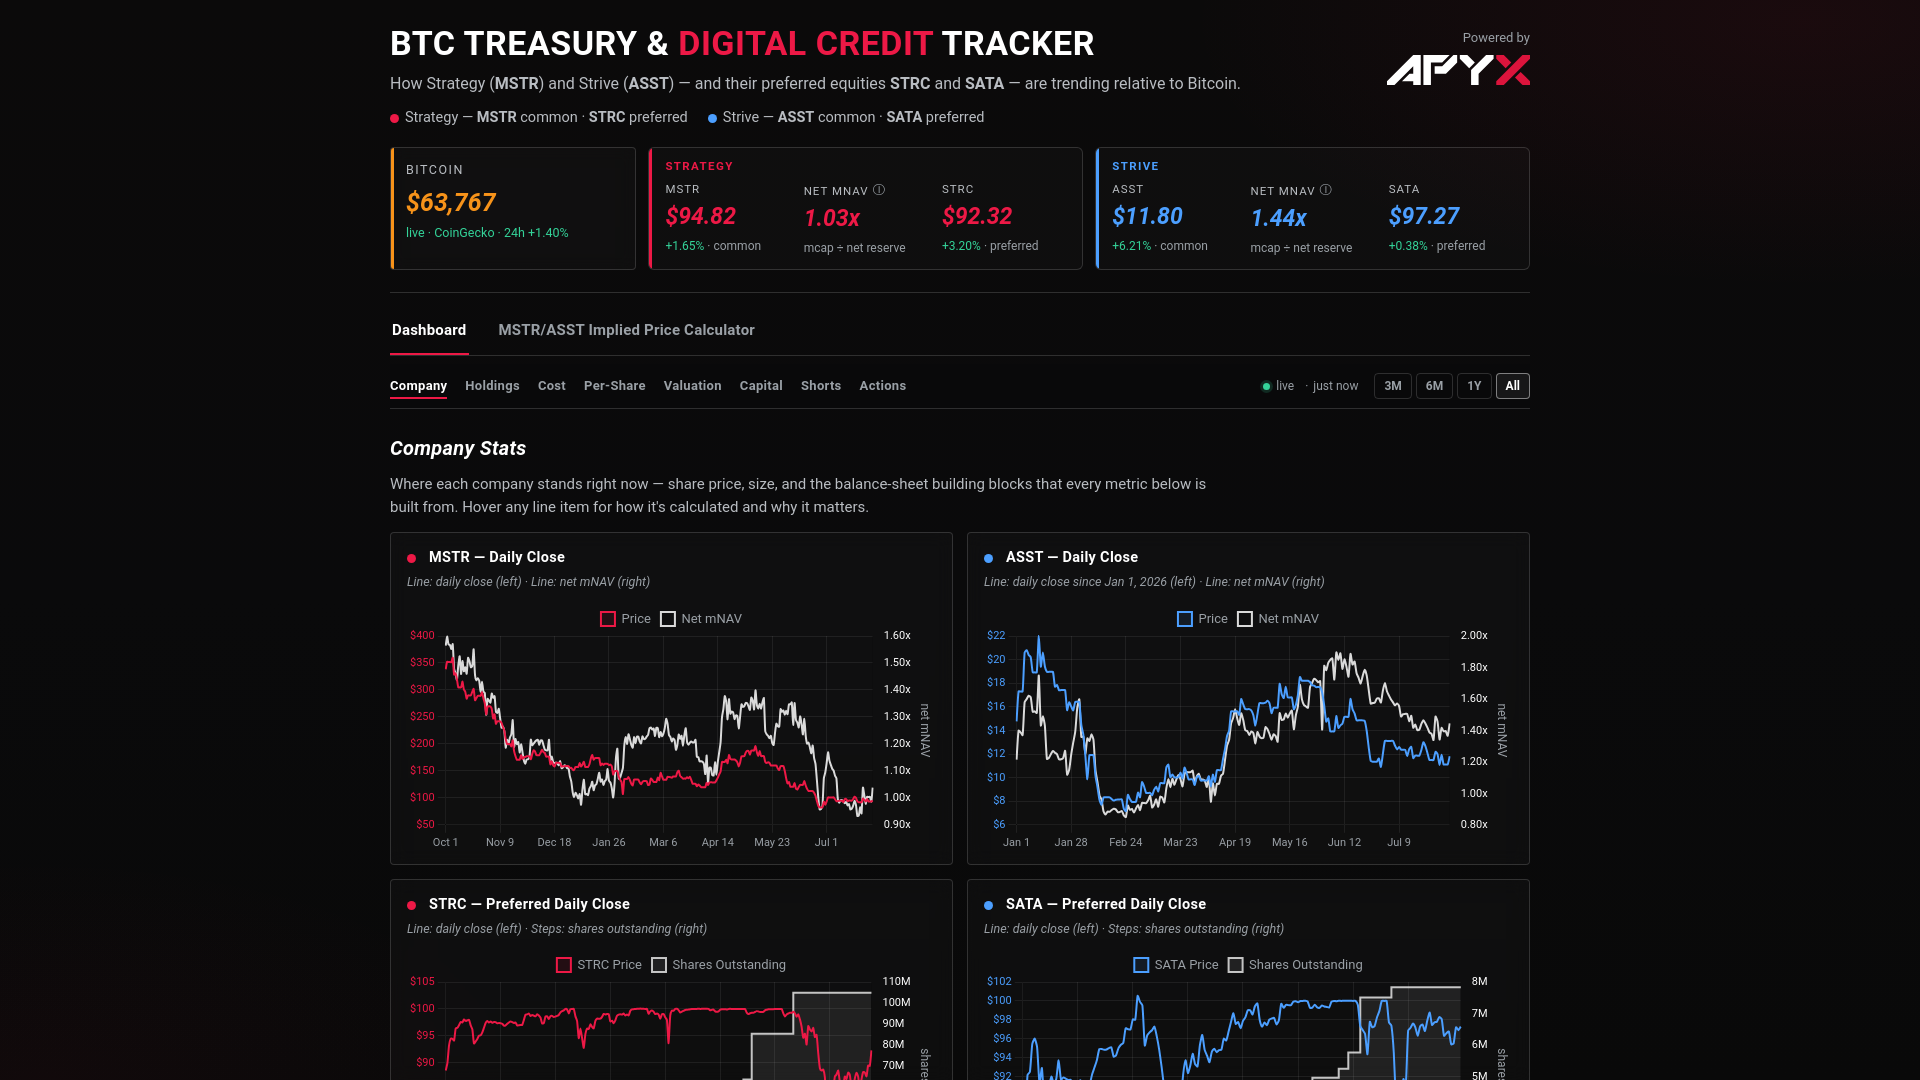
Task: Click ASST price $11.80
Action: pos(1147,216)
